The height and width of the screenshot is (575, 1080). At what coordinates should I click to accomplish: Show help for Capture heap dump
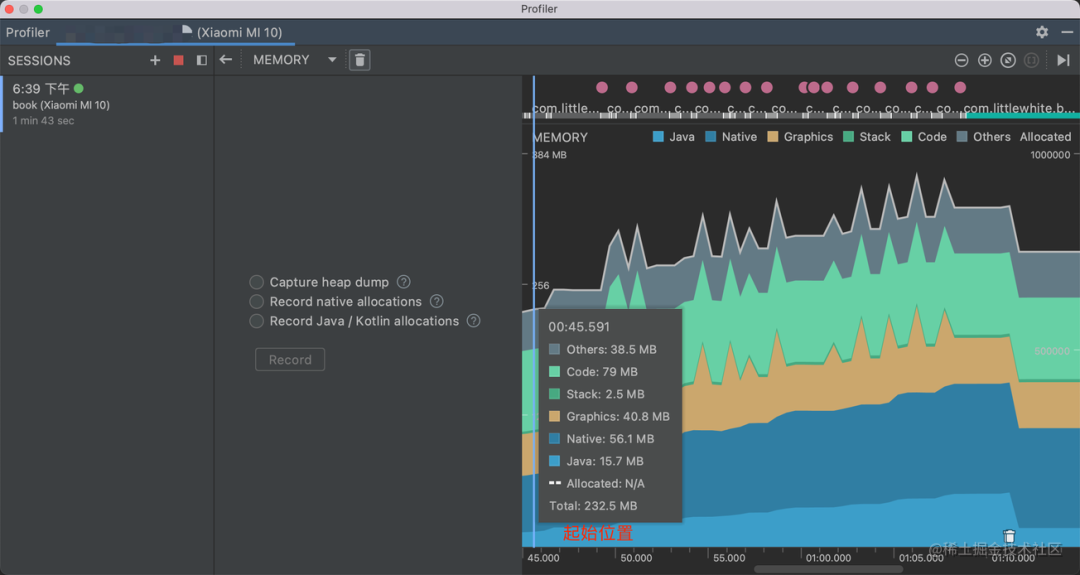[x=404, y=282]
